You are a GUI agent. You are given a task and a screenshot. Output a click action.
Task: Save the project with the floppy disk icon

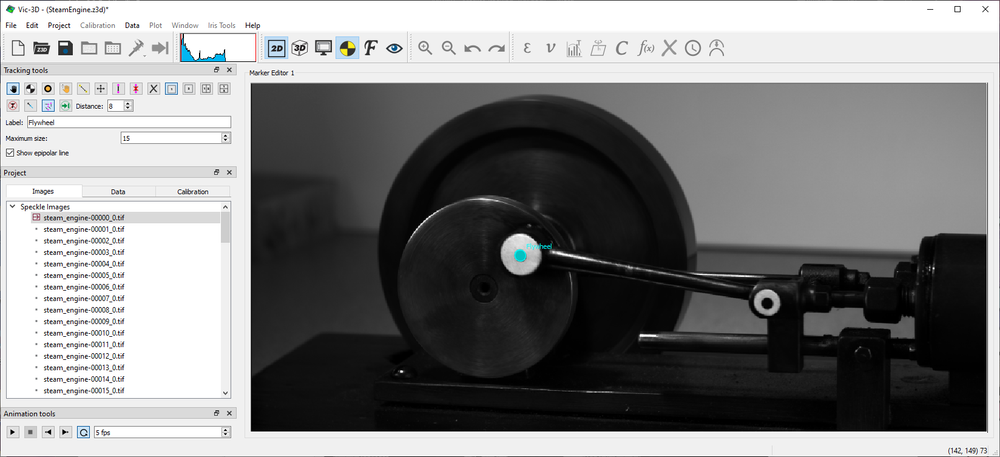point(65,48)
